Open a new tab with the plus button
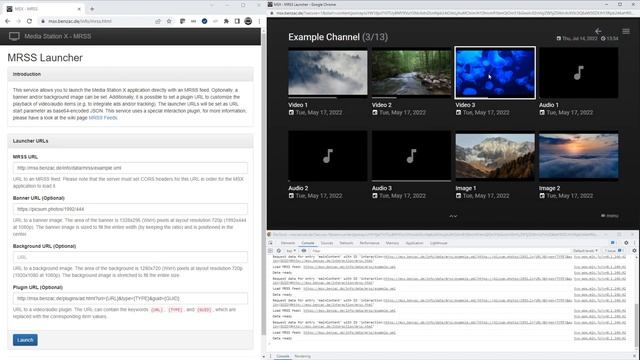 tap(92, 9)
